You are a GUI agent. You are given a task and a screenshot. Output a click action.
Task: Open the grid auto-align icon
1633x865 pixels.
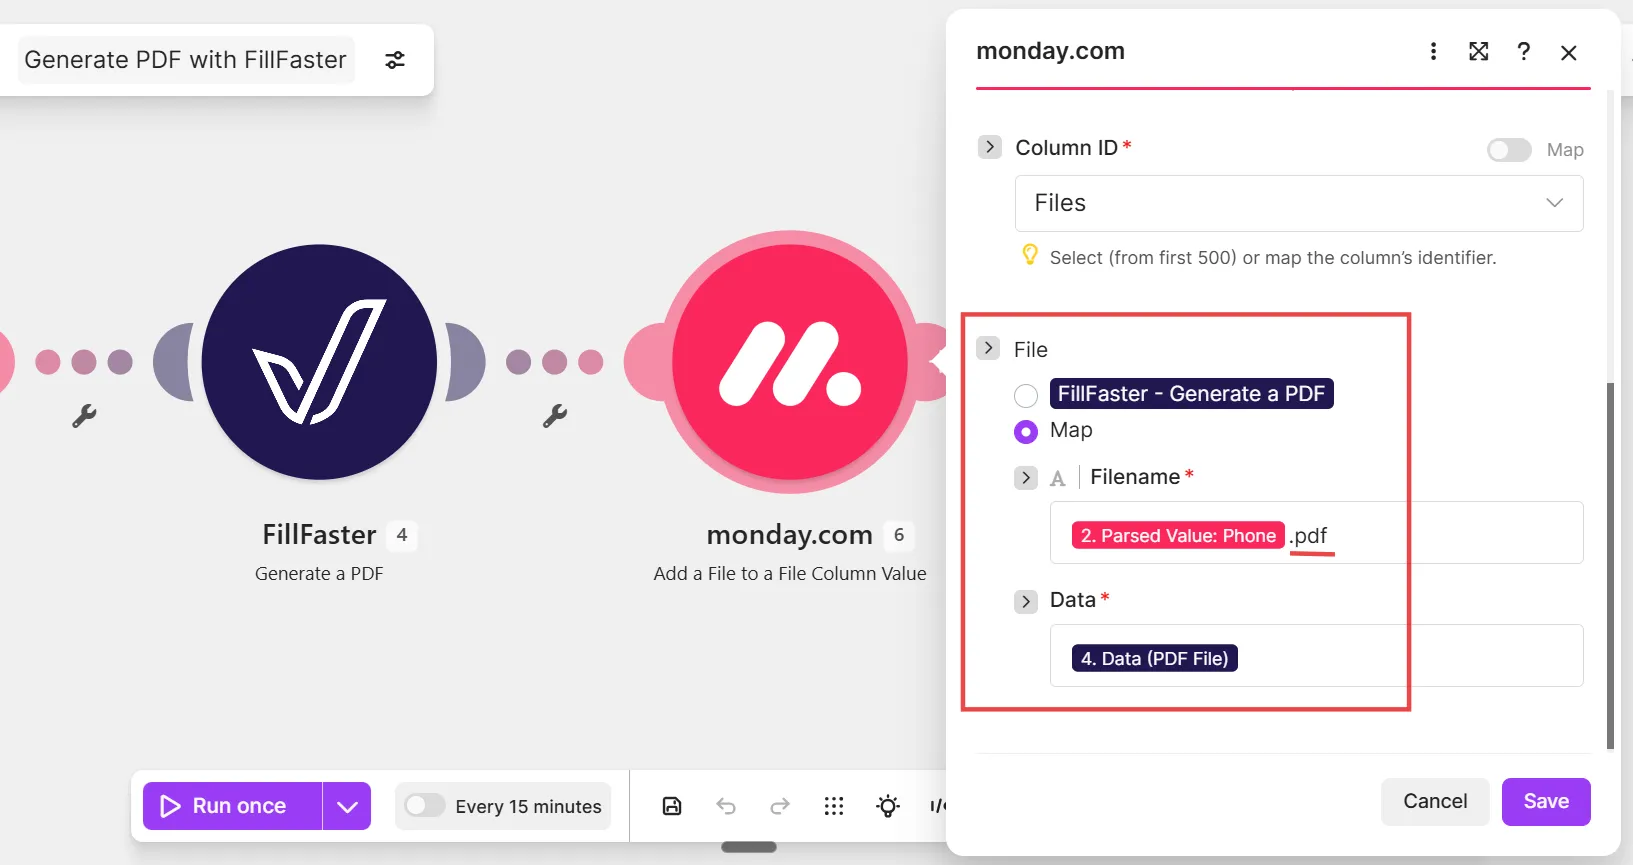pos(834,806)
